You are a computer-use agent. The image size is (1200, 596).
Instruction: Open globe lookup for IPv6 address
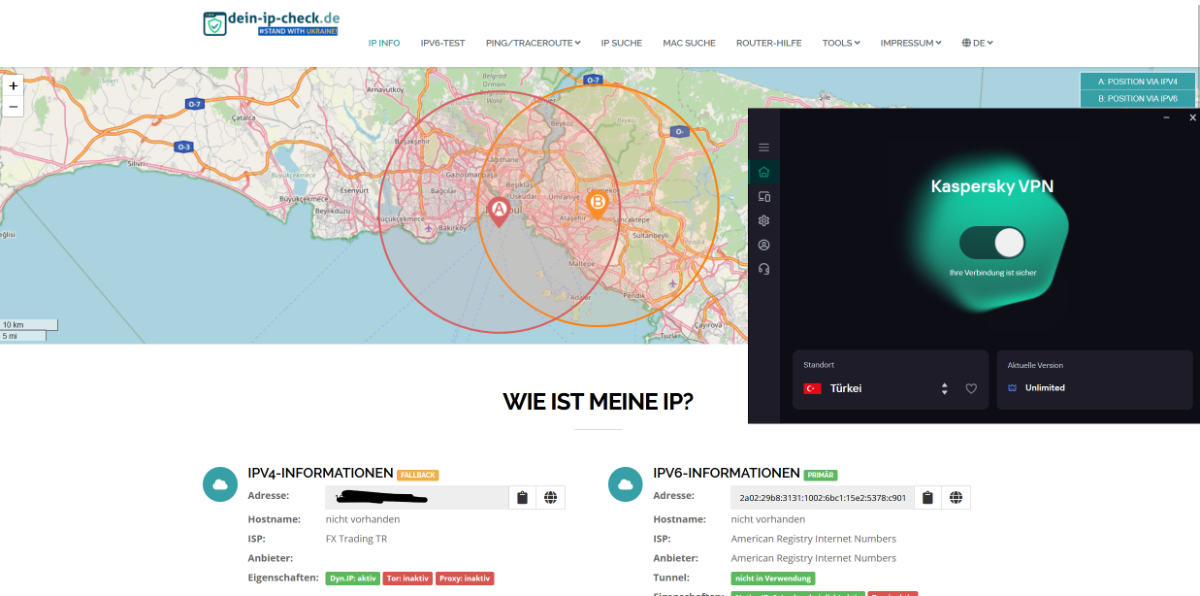tap(956, 497)
